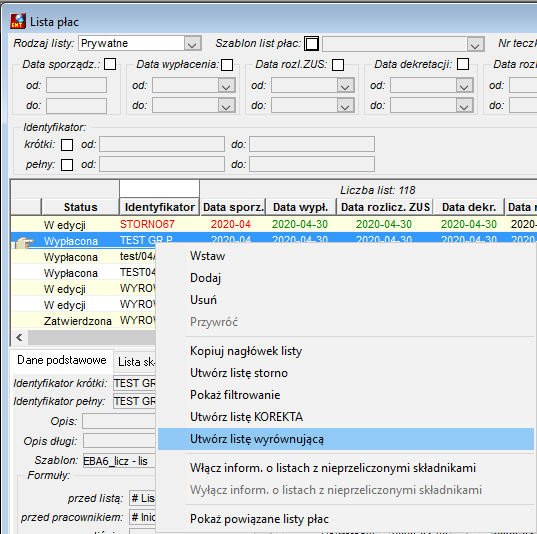
Task: Click the Data sporządz. do input field
Action: tap(76, 106)
